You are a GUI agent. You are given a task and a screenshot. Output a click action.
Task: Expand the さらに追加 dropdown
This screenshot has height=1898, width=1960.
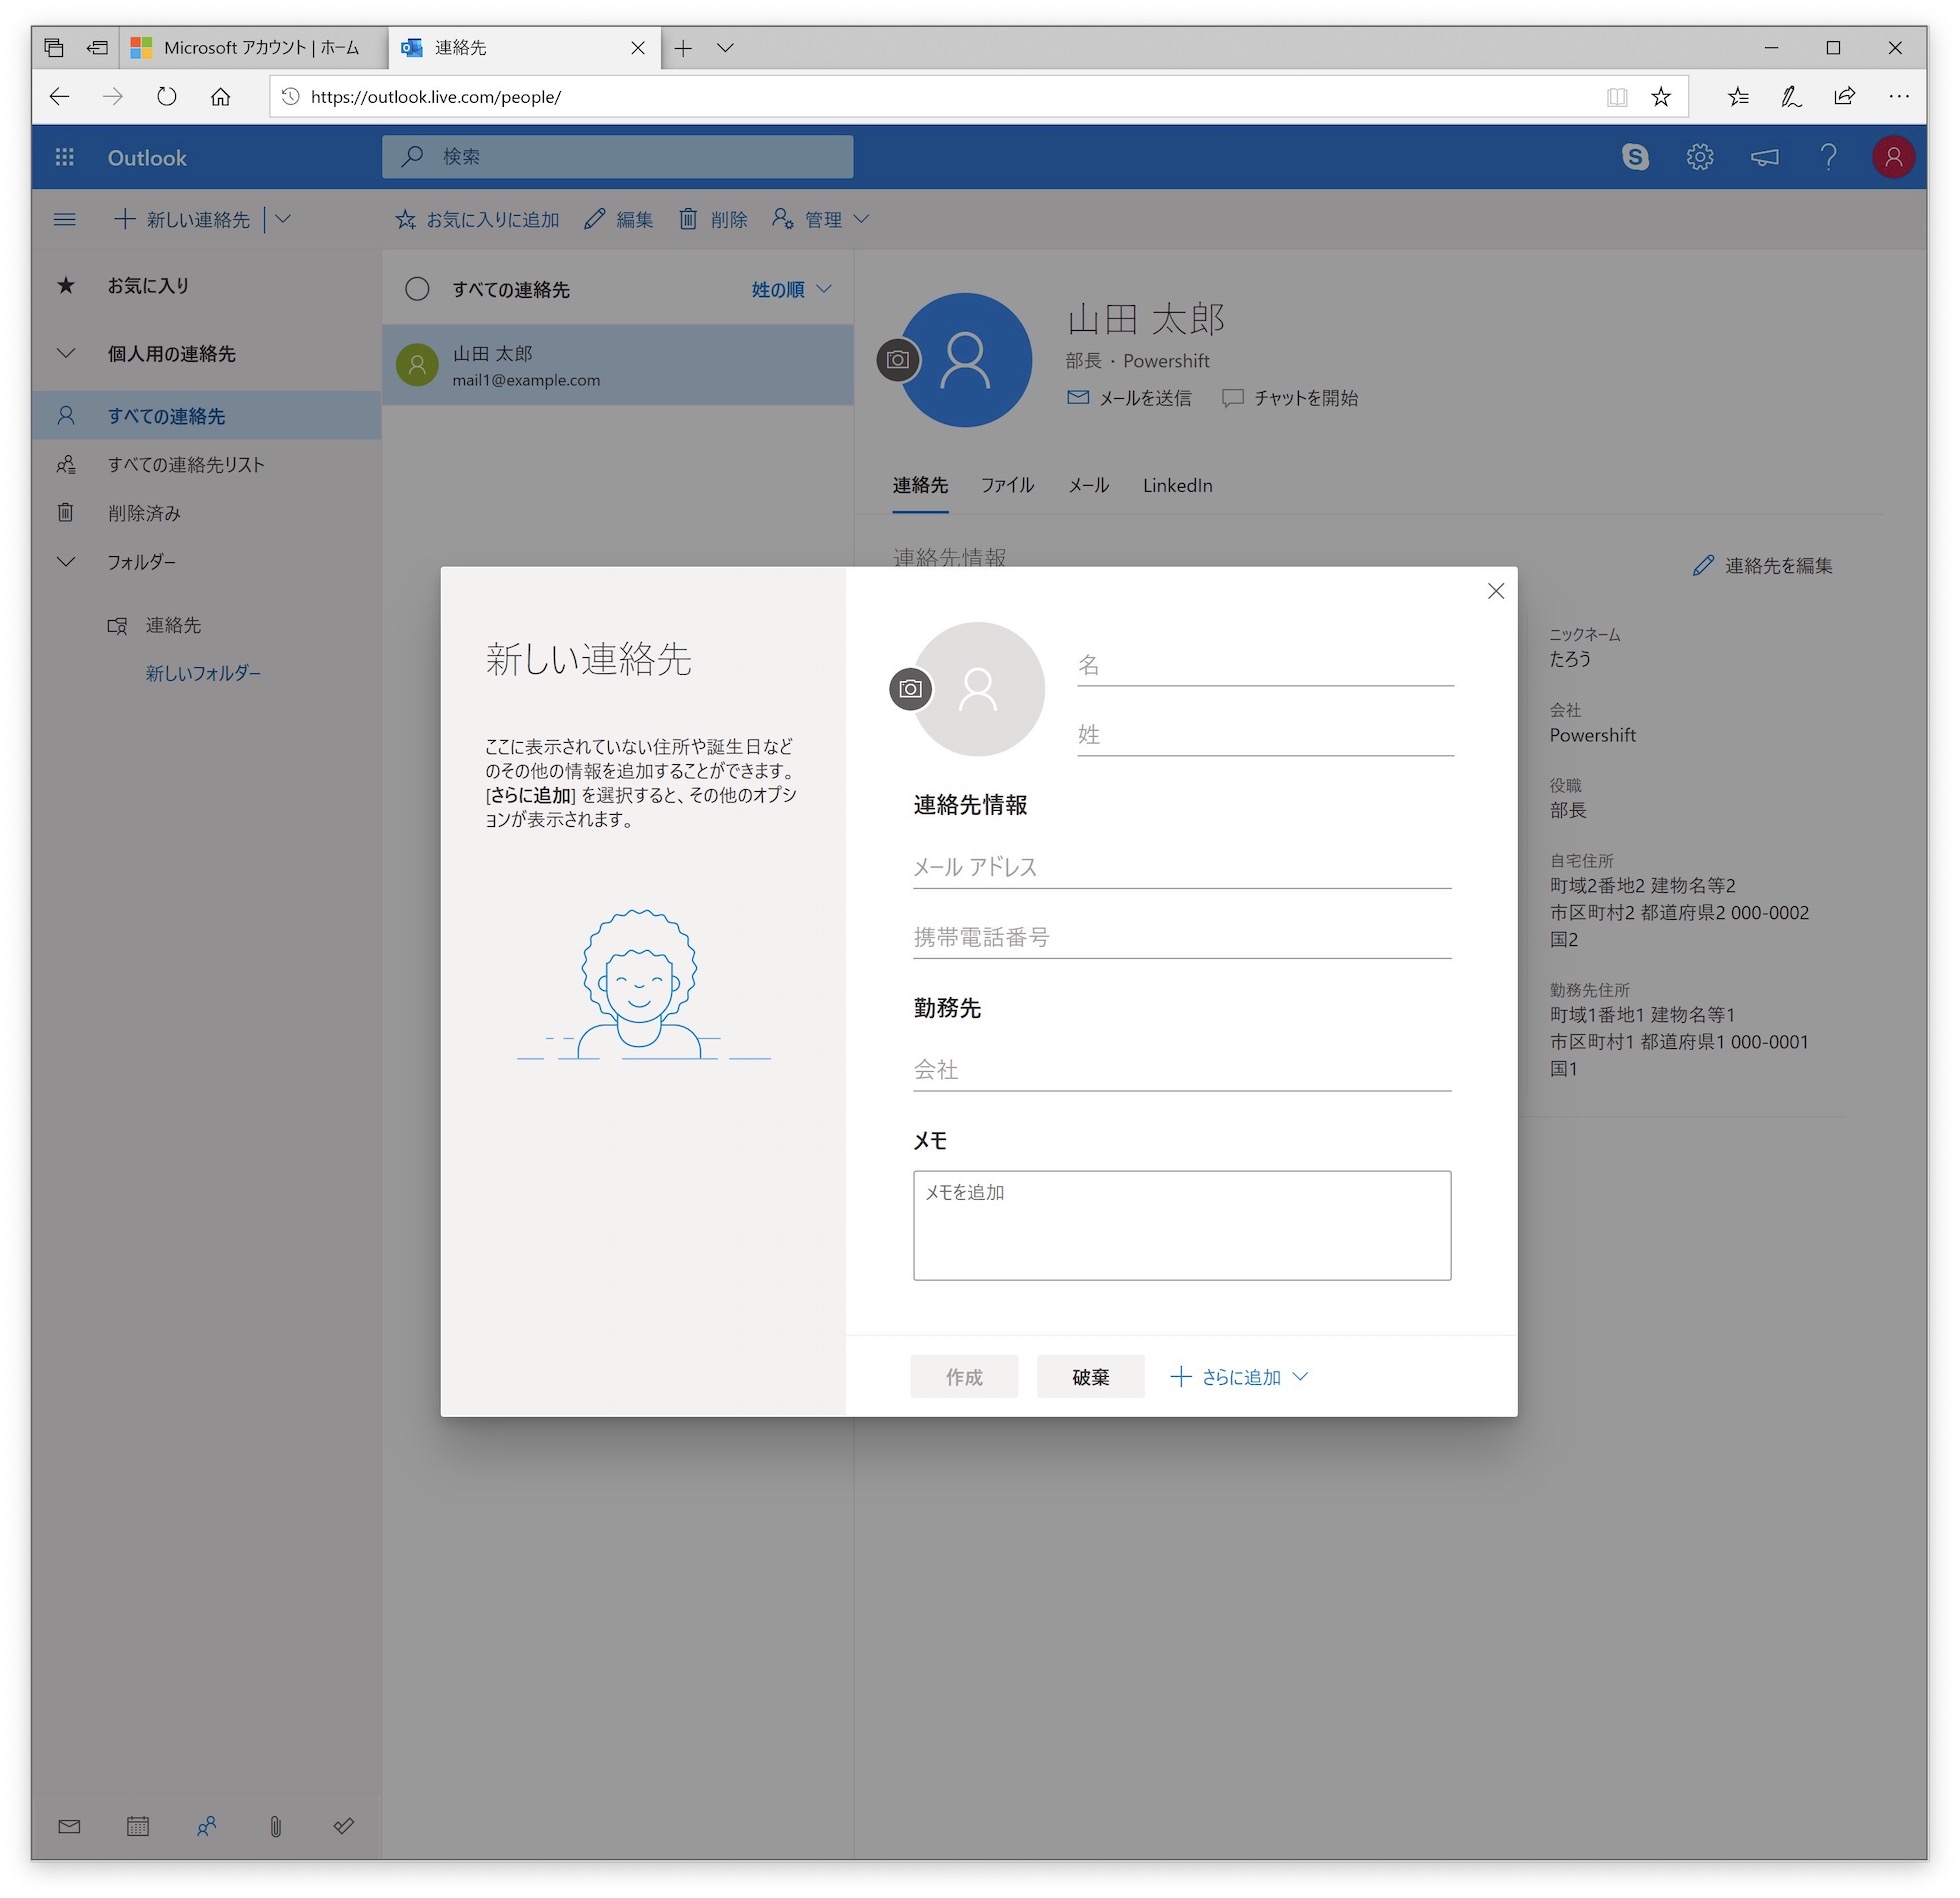(1240, 1377)
